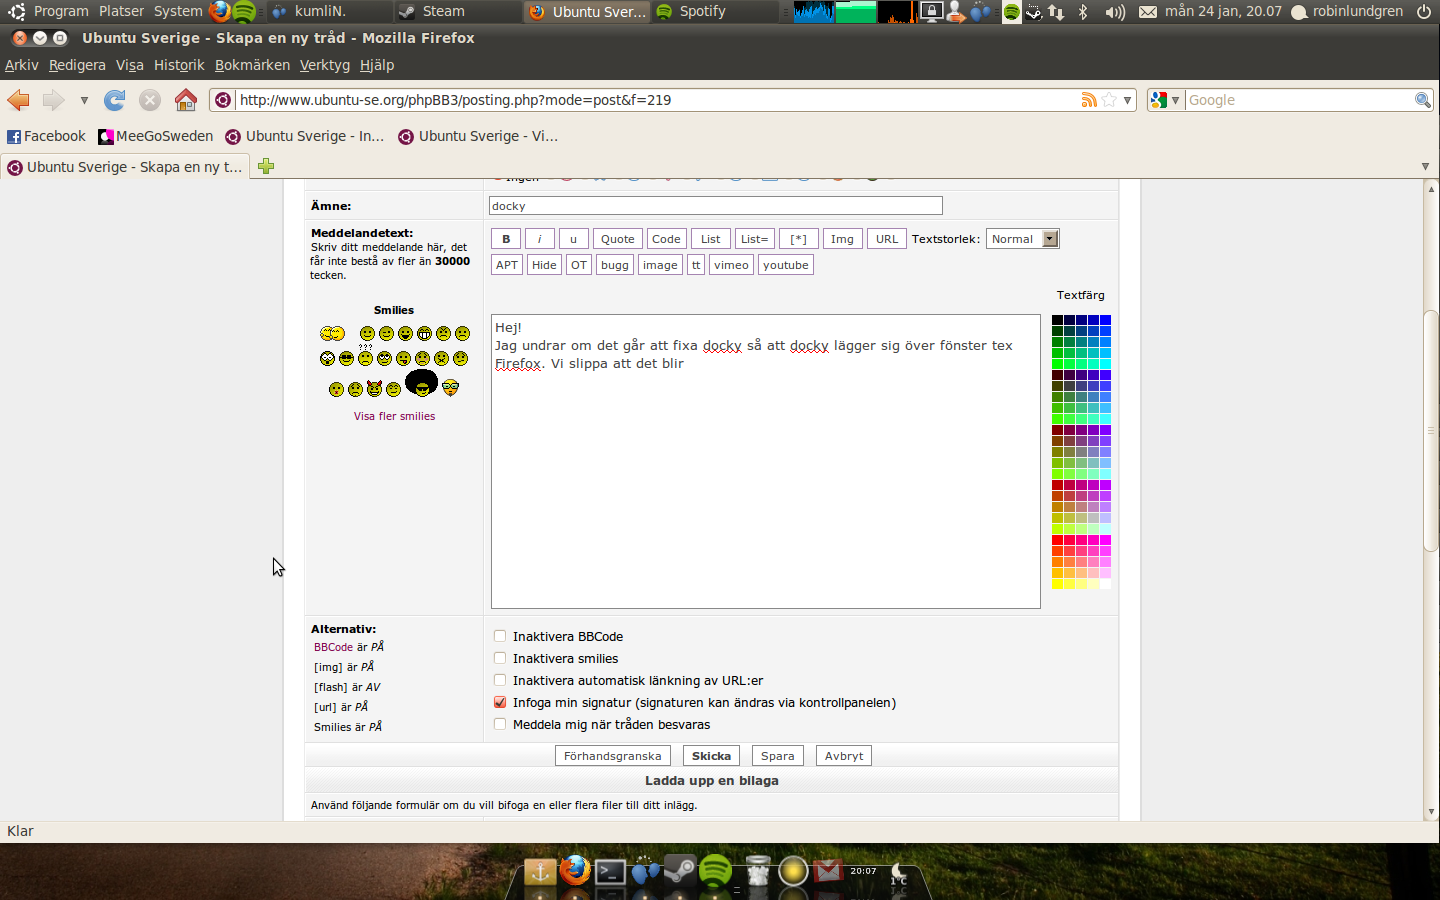Open the volume control in top panel

pyautogui.click(x=1115, y=12)
